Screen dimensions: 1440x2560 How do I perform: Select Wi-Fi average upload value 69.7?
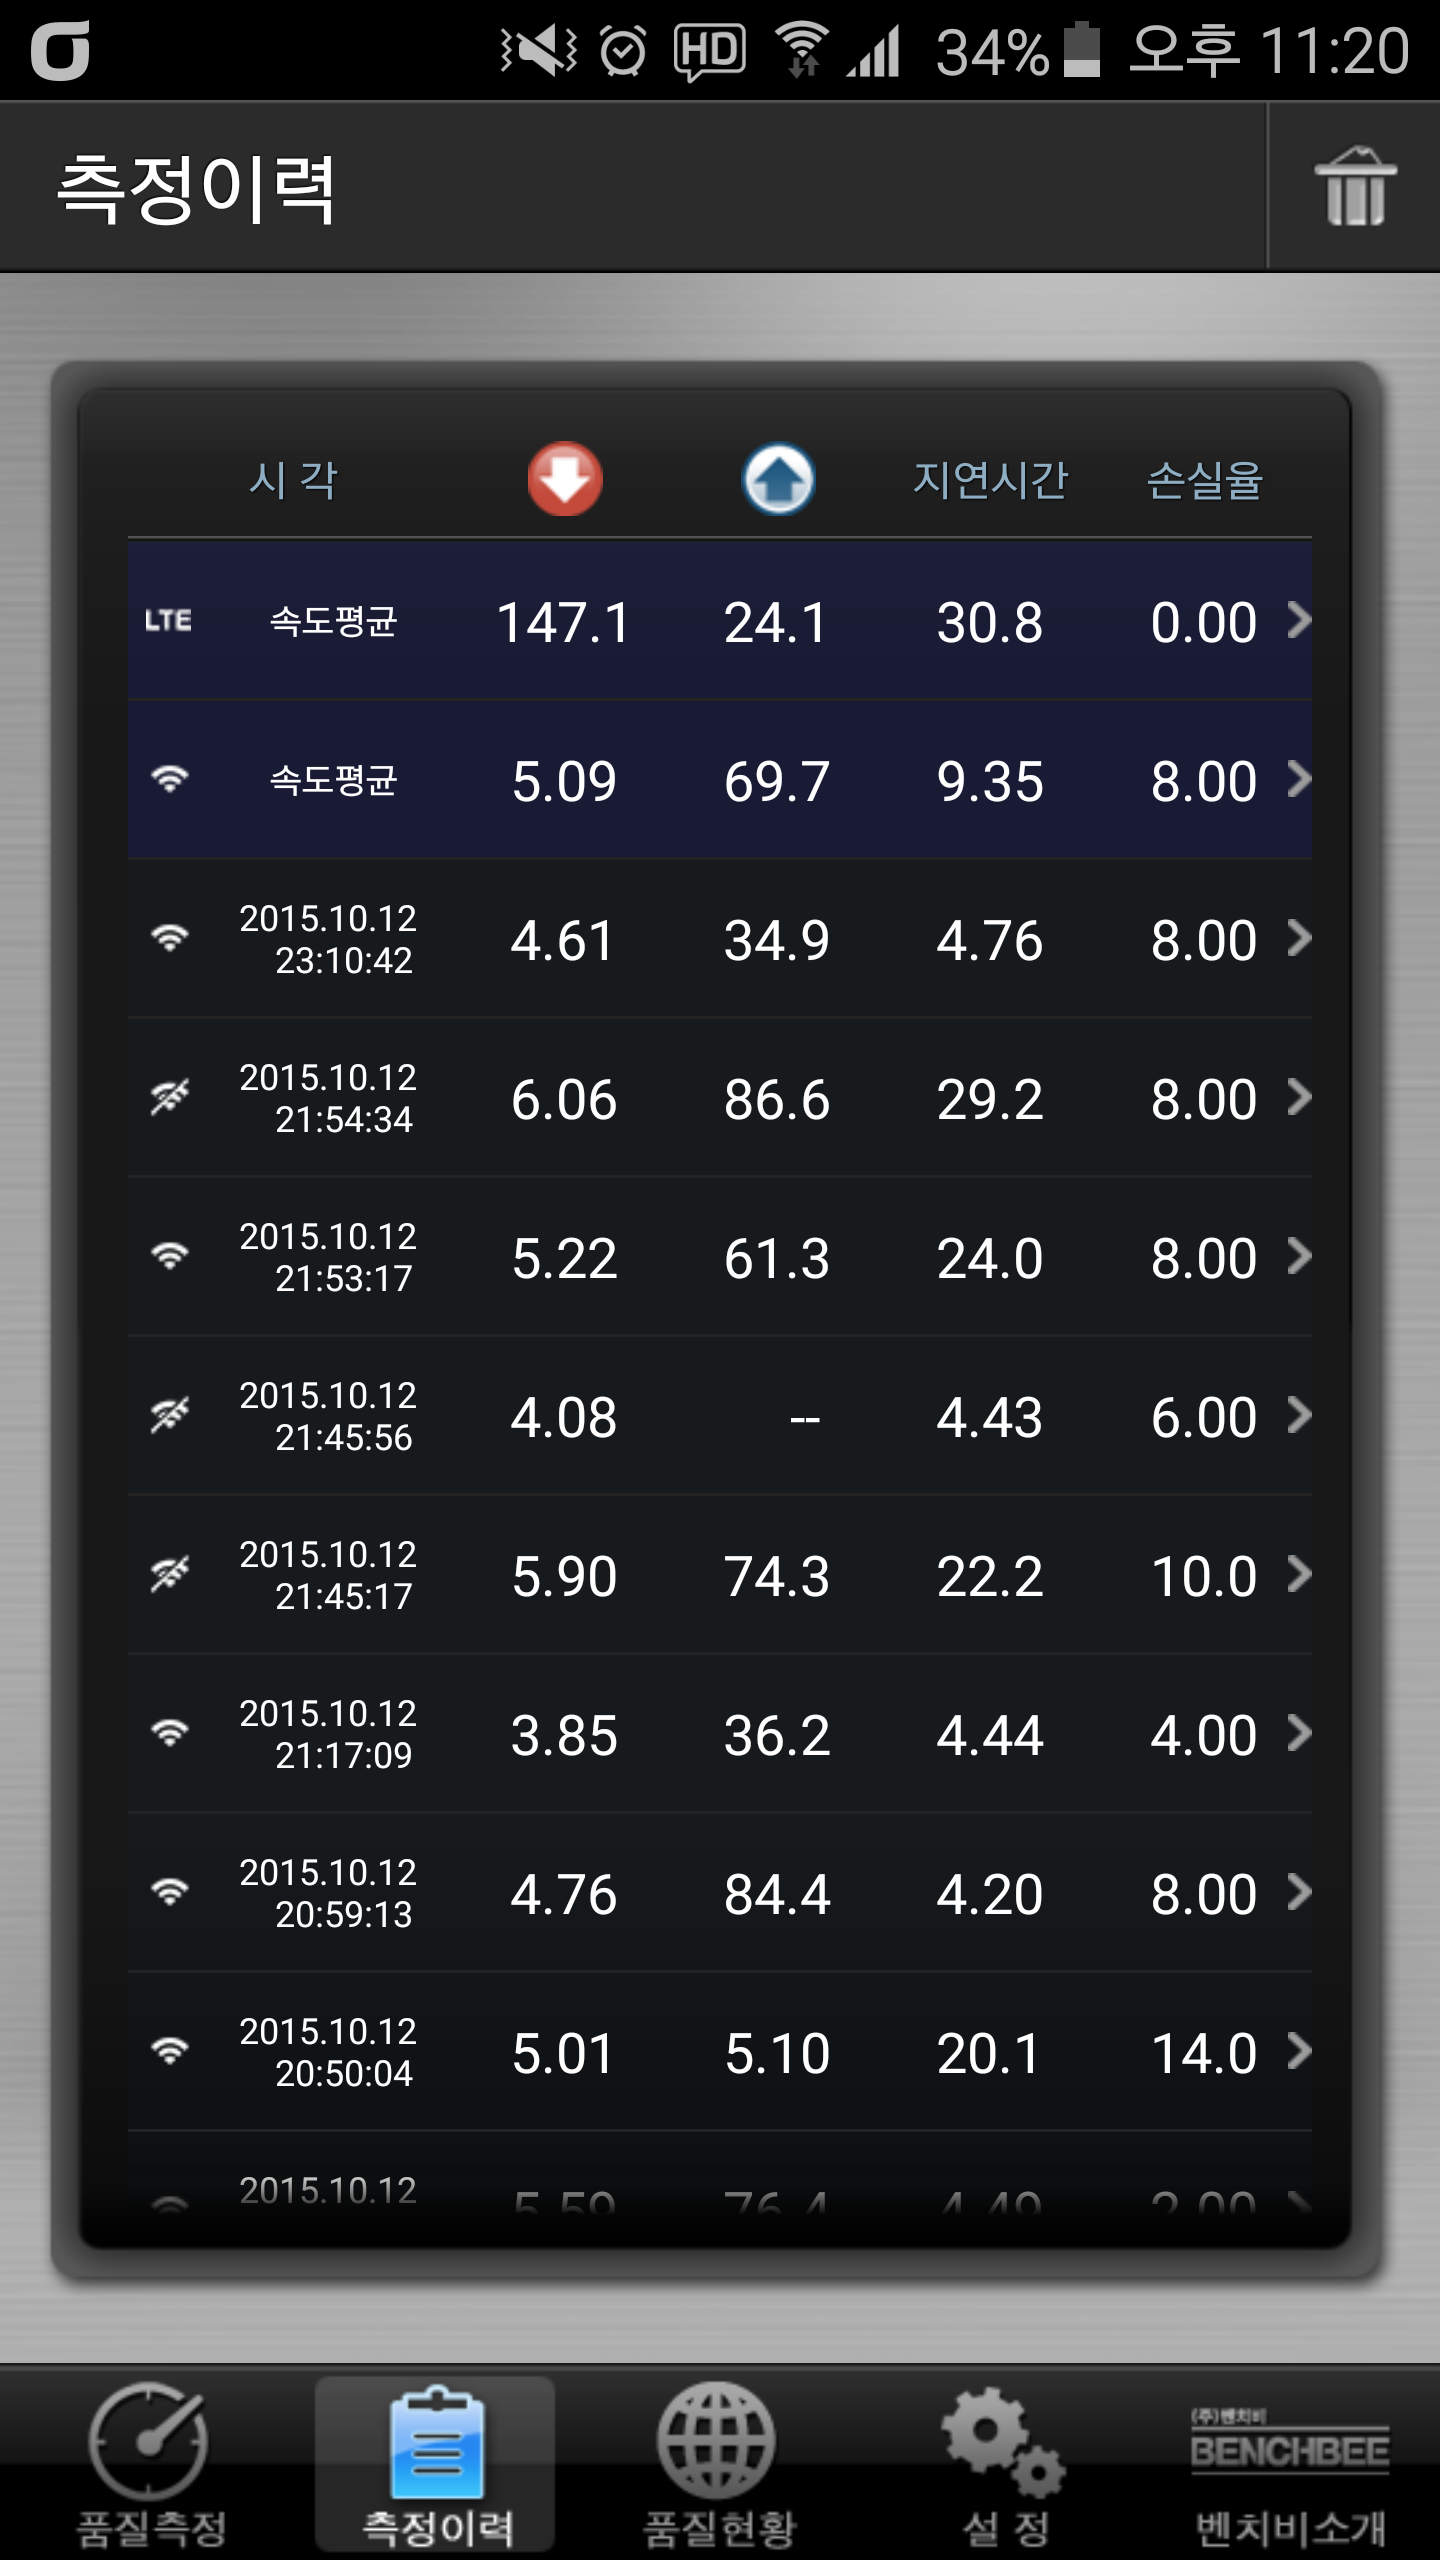point(777,781)
